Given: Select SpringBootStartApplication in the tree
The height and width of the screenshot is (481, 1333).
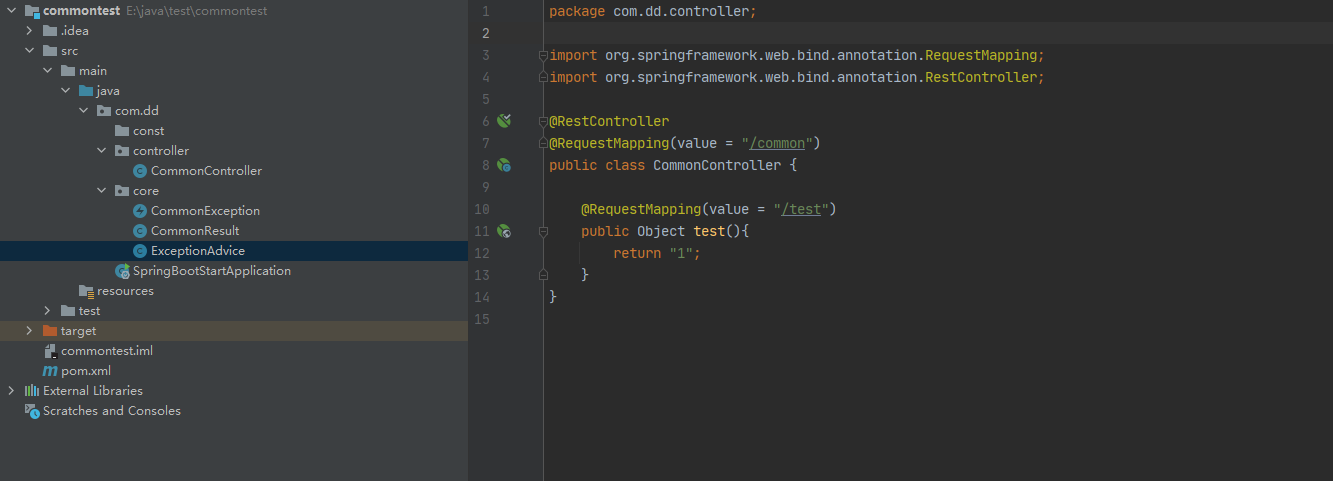Looking at the screenshot, I should click(x=212, y=271).
